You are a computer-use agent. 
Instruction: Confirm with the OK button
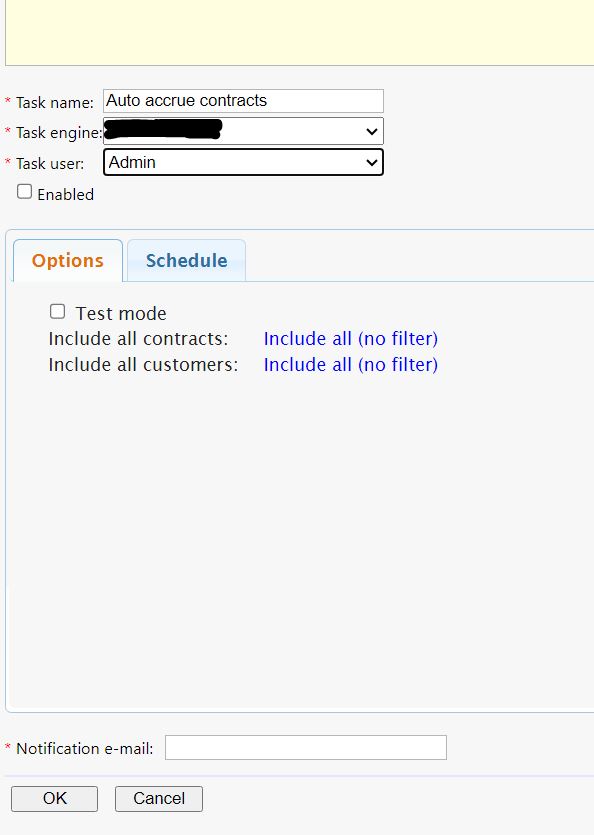pyautogui.click(x=54, y=799)
